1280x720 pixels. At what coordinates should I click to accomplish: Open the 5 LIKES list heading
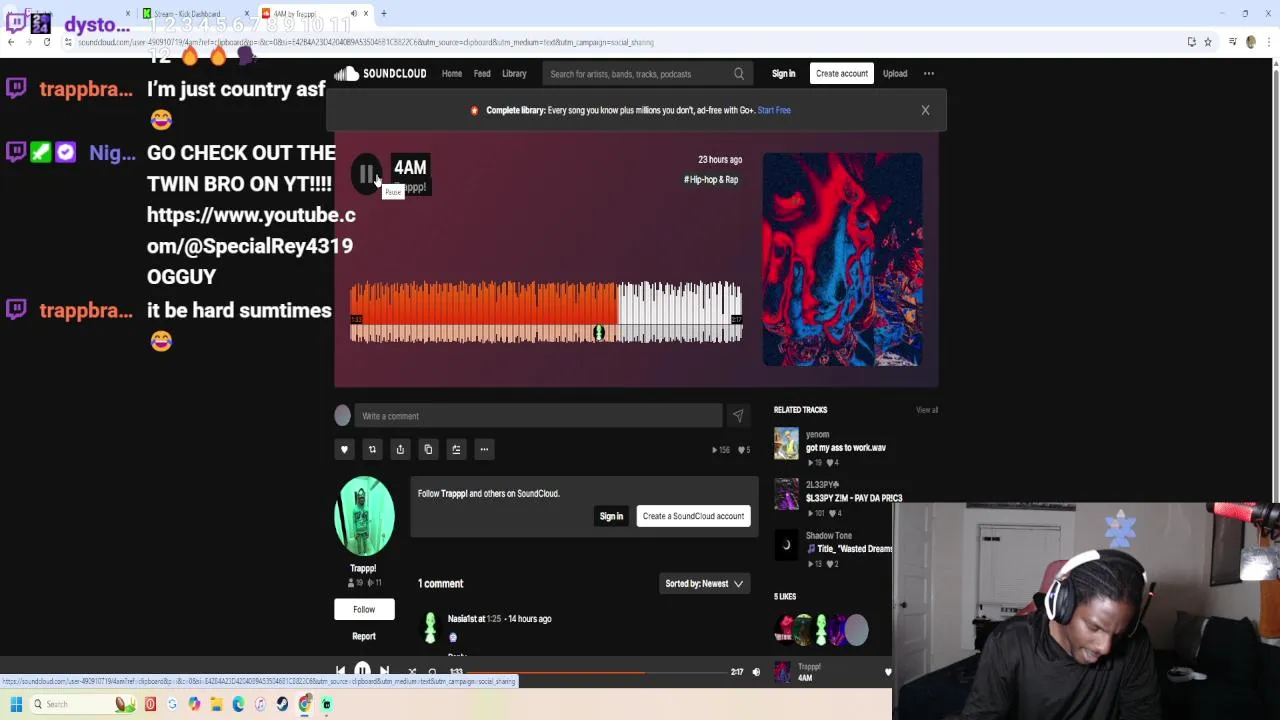(x=785, y=597)
